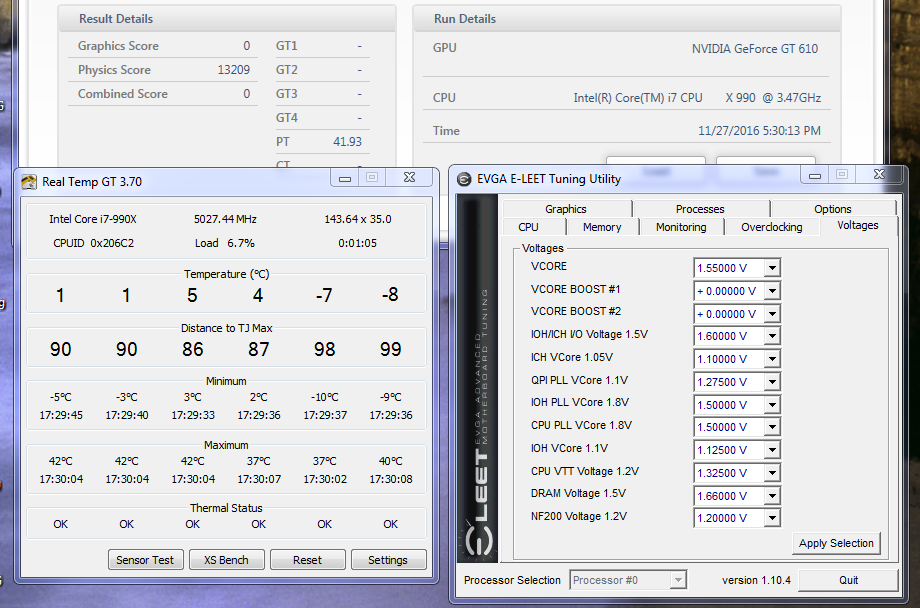This screenshot has width=920, height=608.
Task: Open the CPU VTT Voltage 1.2V dropdown
Action: pos(772,473)
